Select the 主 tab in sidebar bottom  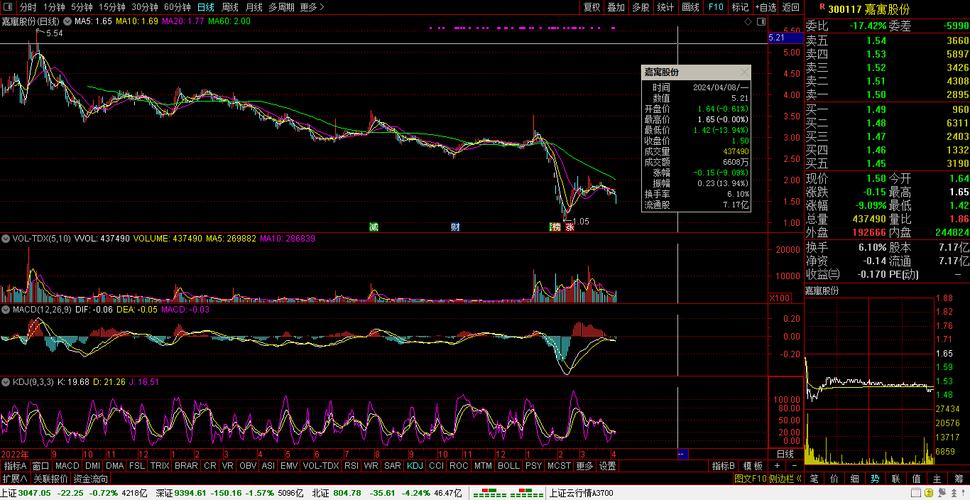[937, 478]
